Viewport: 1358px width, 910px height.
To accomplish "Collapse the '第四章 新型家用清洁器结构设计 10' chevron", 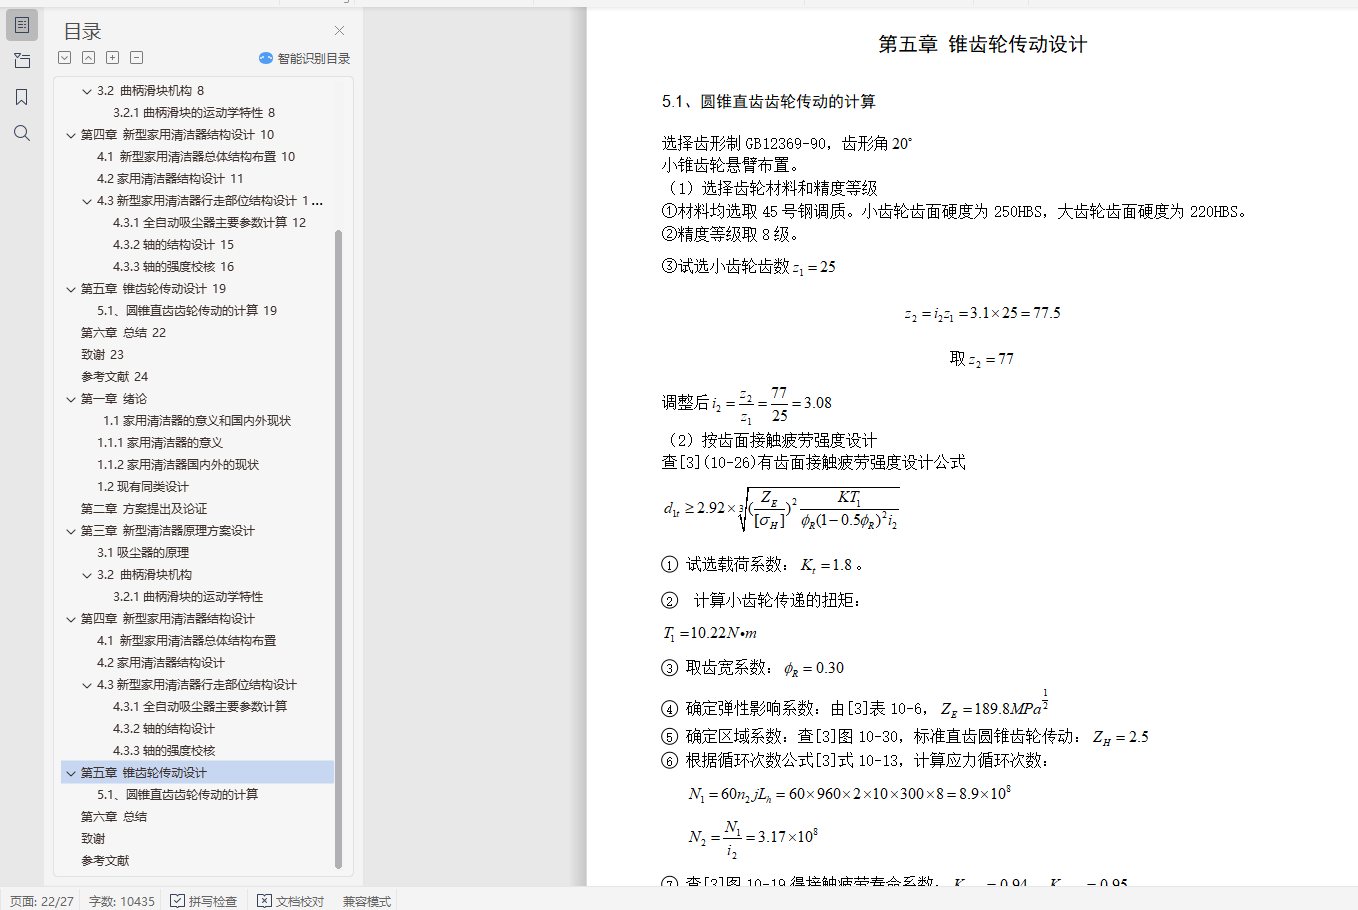I will coord(71,135).
